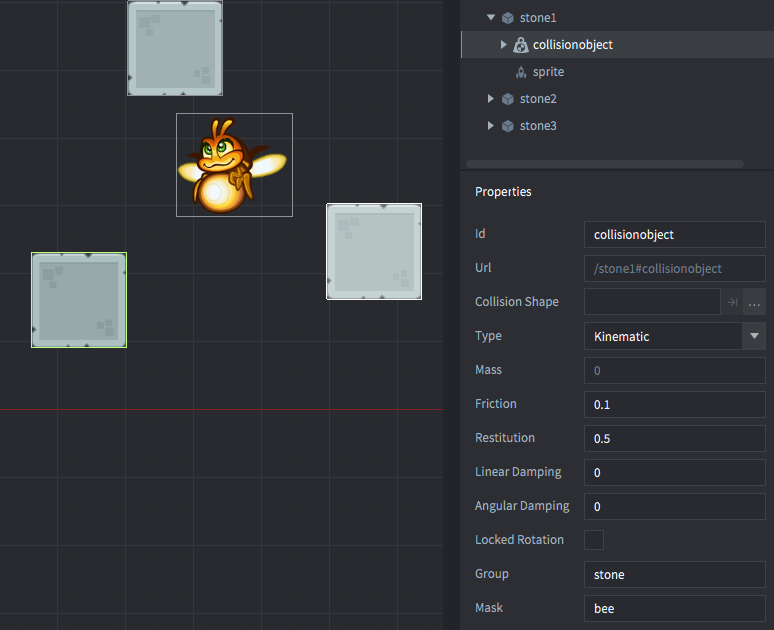The height and width of the screenshot is (630, 774).
Task: Click the Locked Rotation label
Action: coord(519,540)
